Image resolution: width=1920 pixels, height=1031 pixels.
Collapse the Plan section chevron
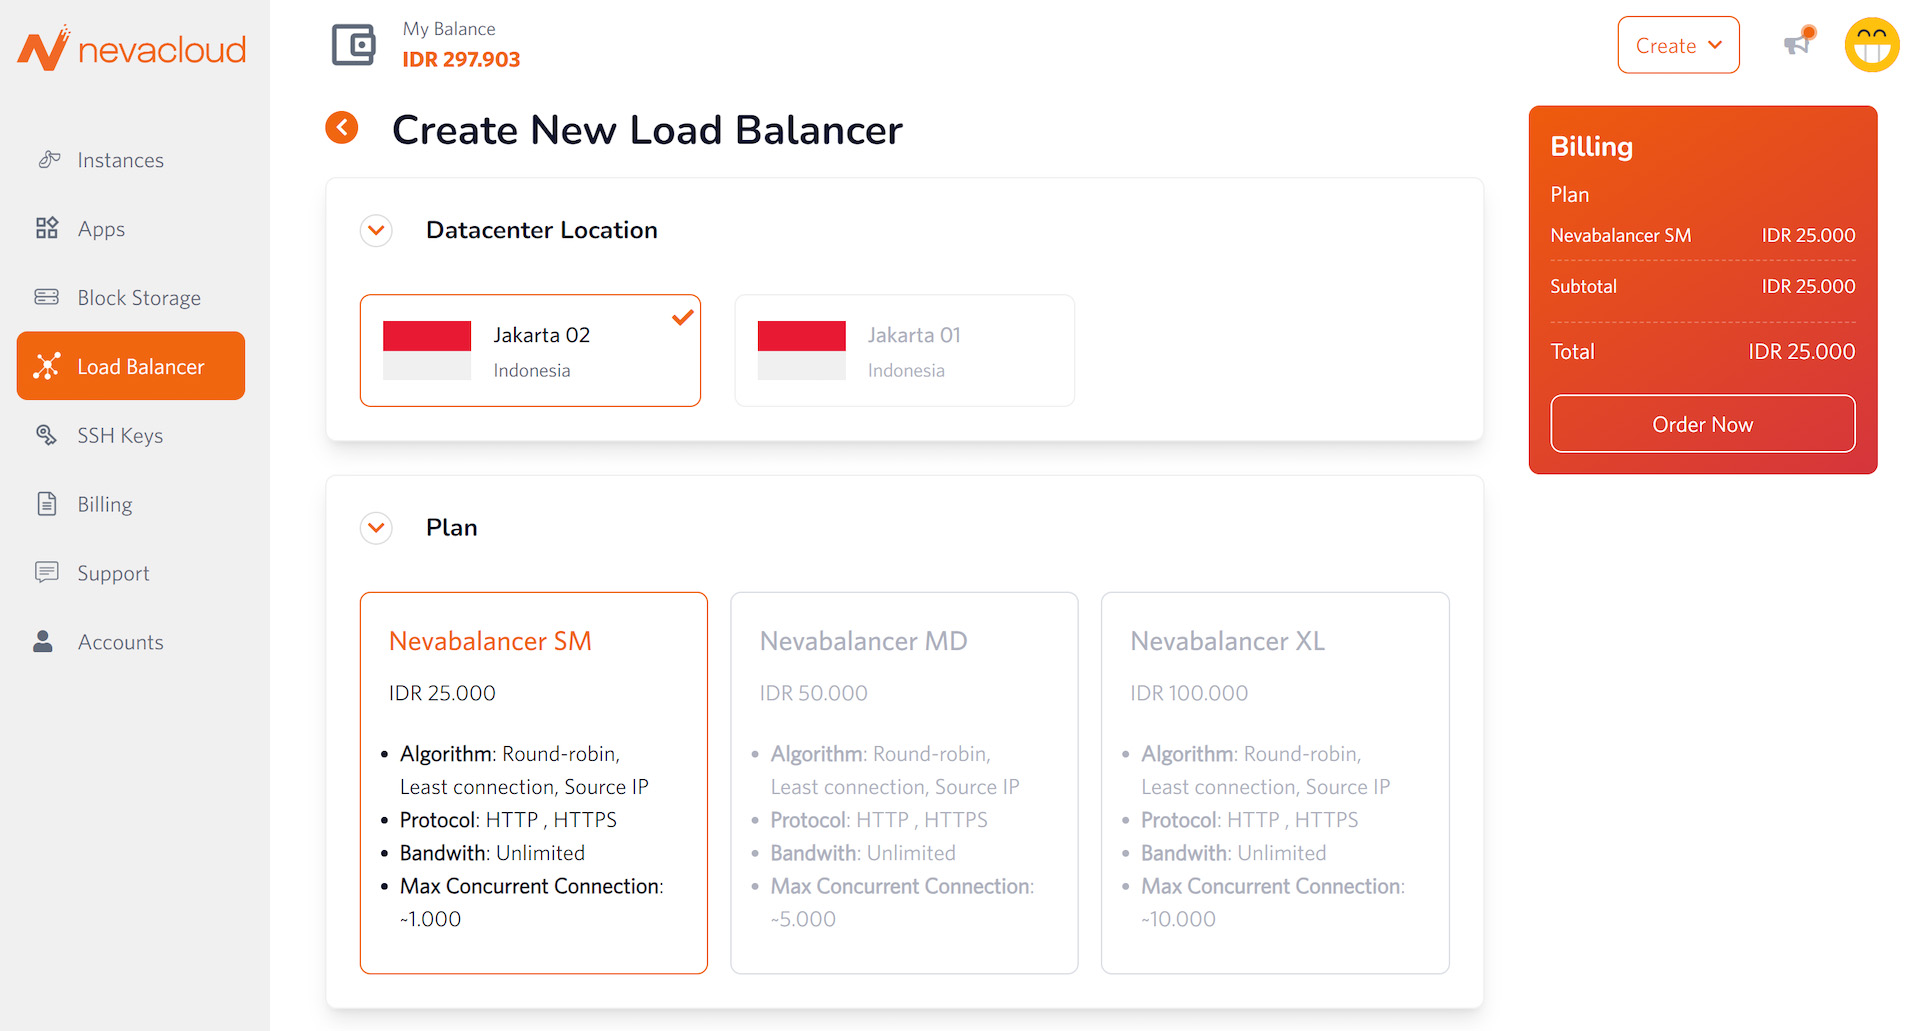376,527
